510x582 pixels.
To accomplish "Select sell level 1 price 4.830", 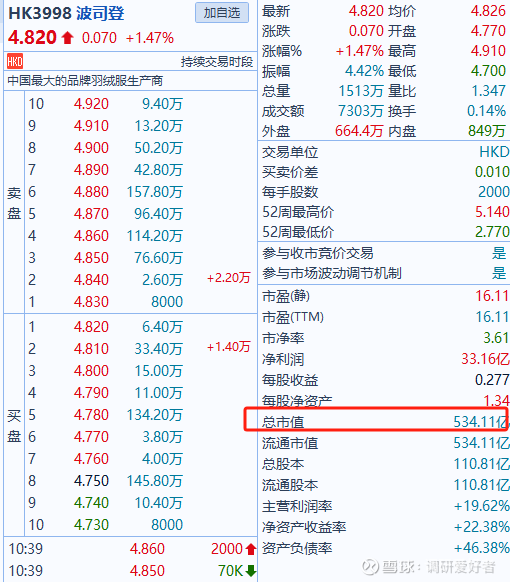I will tap(91, 302).
